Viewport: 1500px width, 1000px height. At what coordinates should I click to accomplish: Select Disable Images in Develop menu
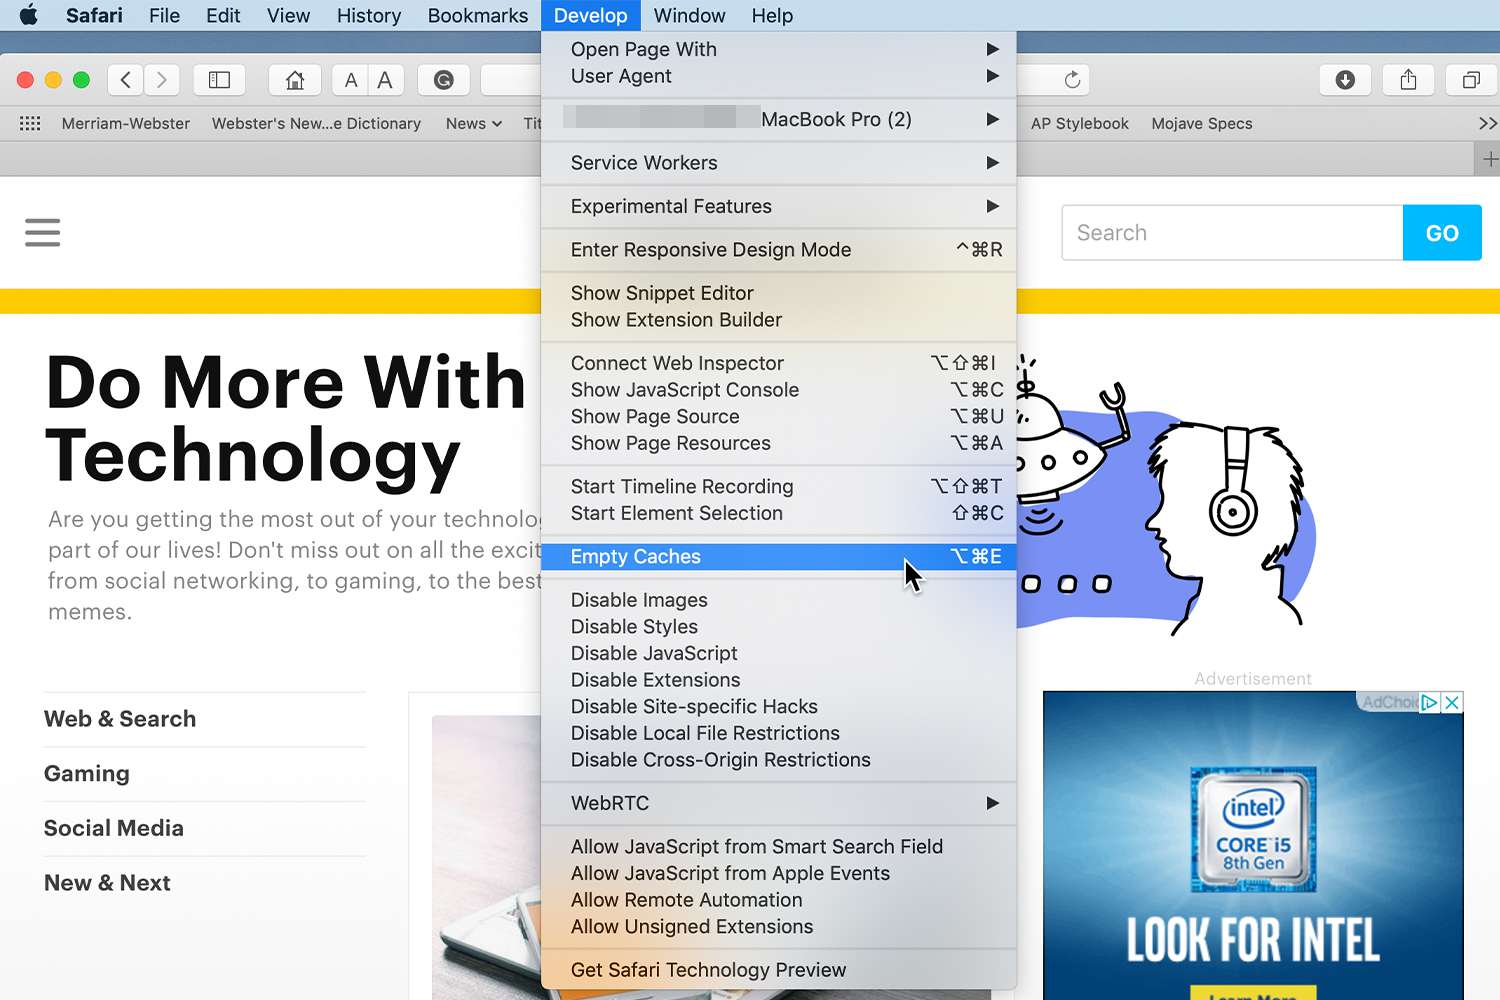coord(639,600)
